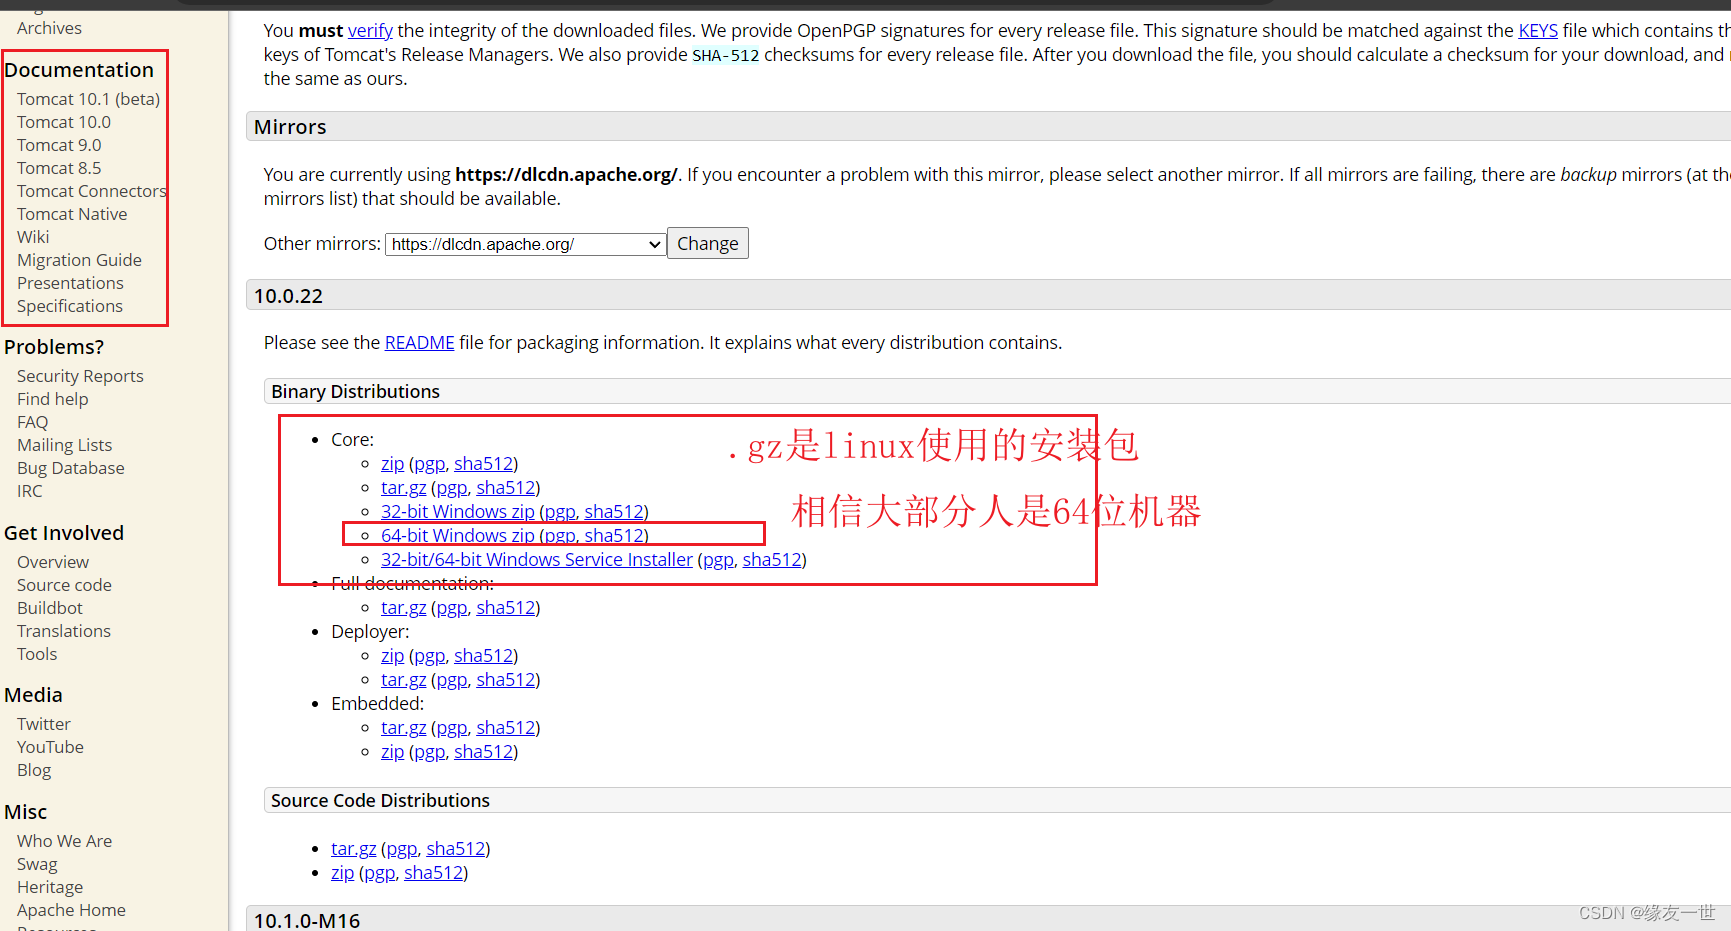The width and height of the screenshot is (1731, 931).
Task: Open the IRC sidebar link
Action: (x=30, y=491)
